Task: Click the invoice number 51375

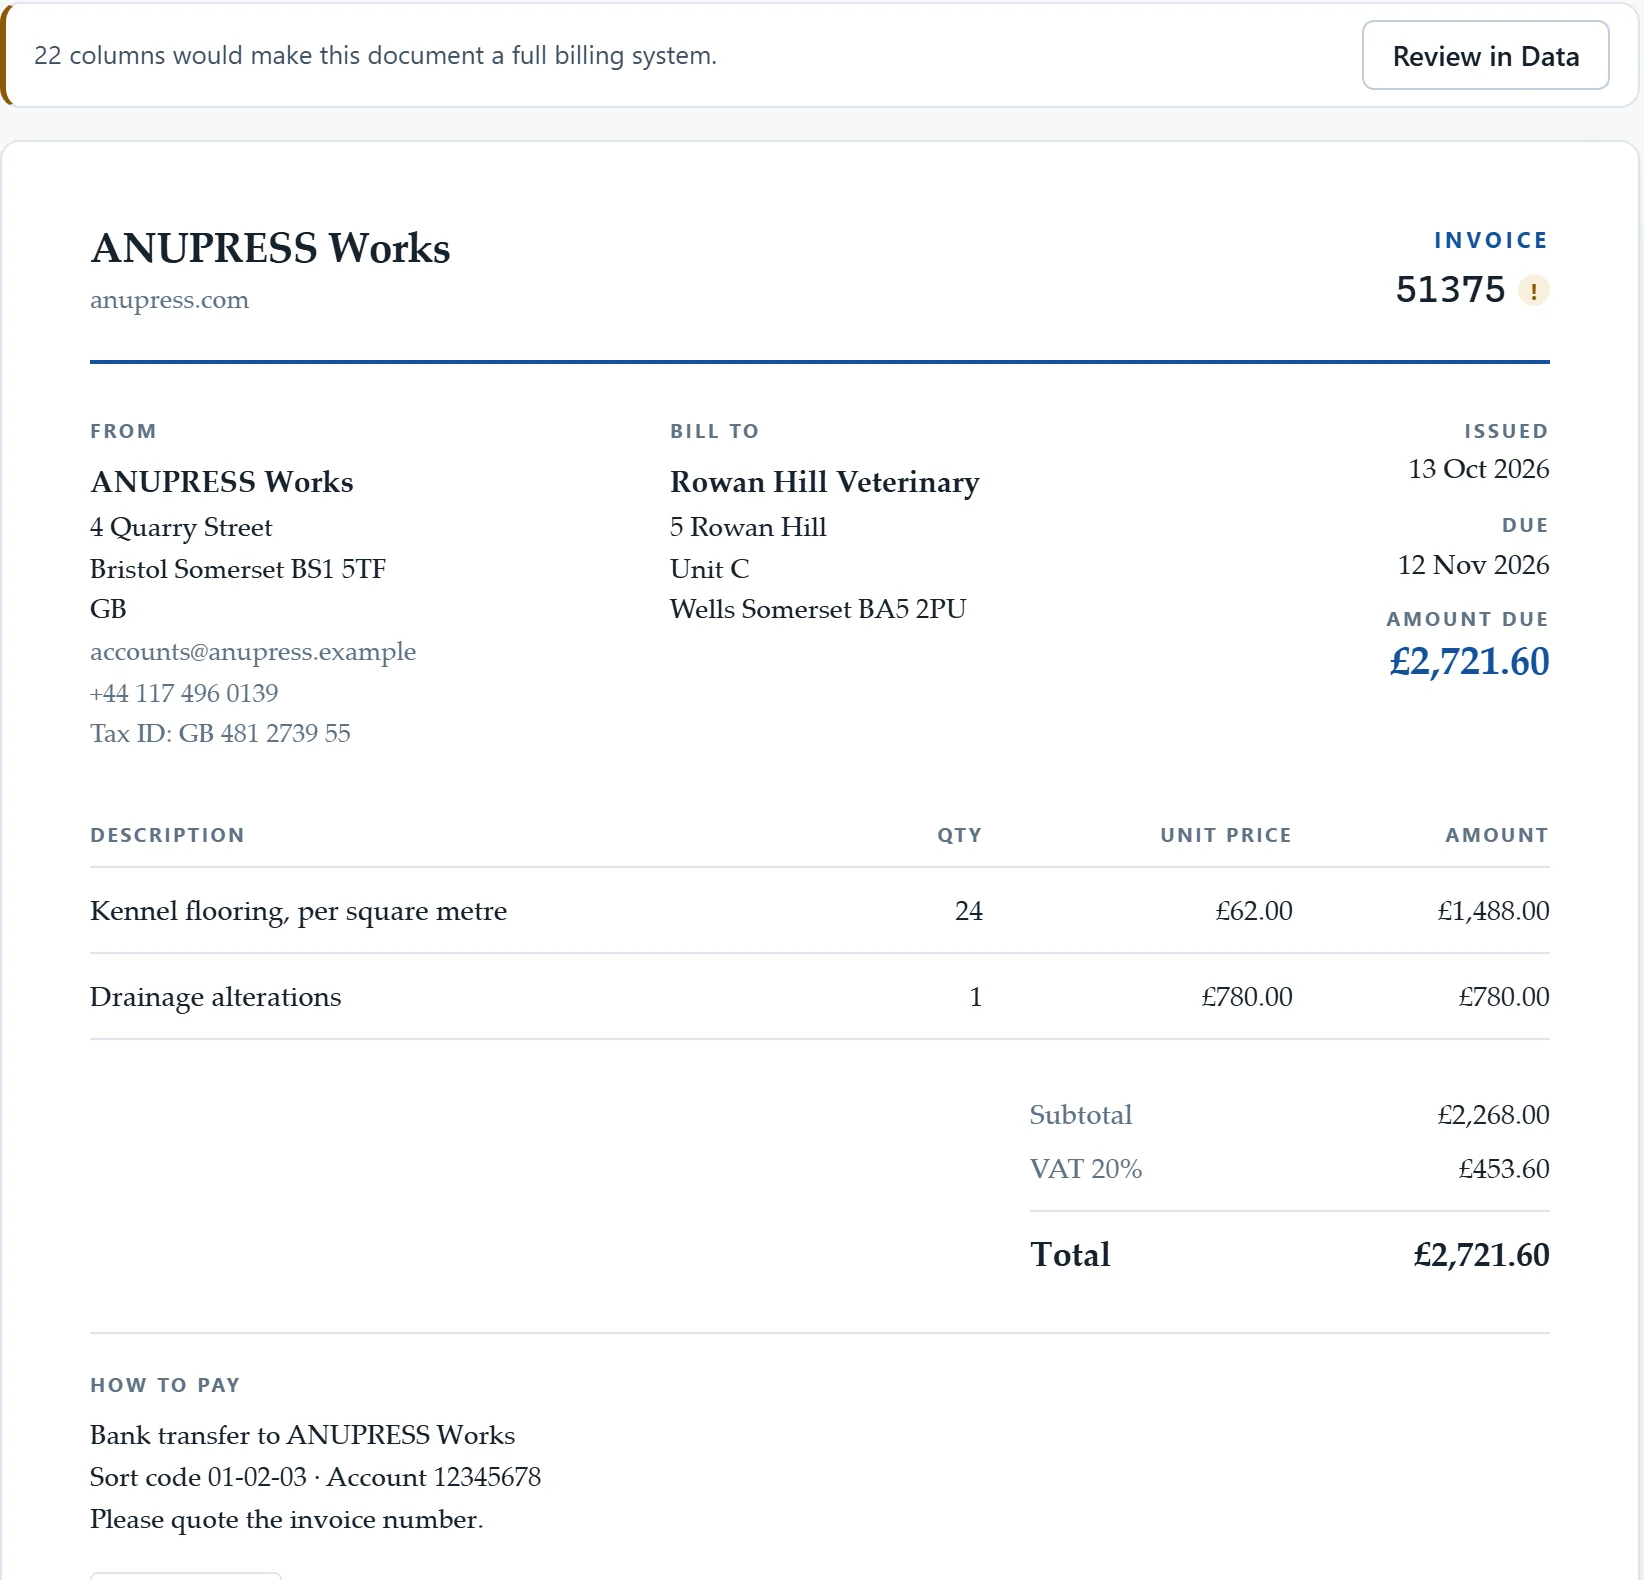Action: (x=1450, y=290)
